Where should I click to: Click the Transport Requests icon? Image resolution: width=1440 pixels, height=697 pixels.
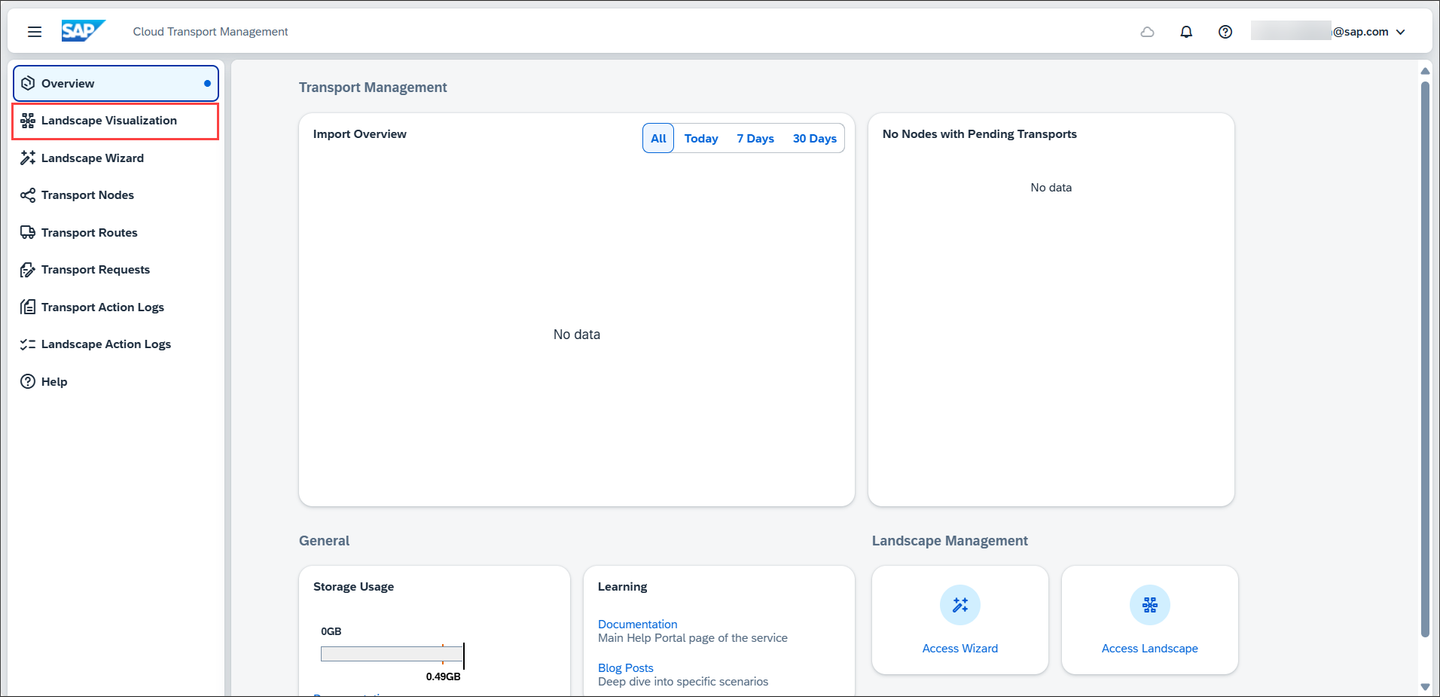[x=28, y=270]
